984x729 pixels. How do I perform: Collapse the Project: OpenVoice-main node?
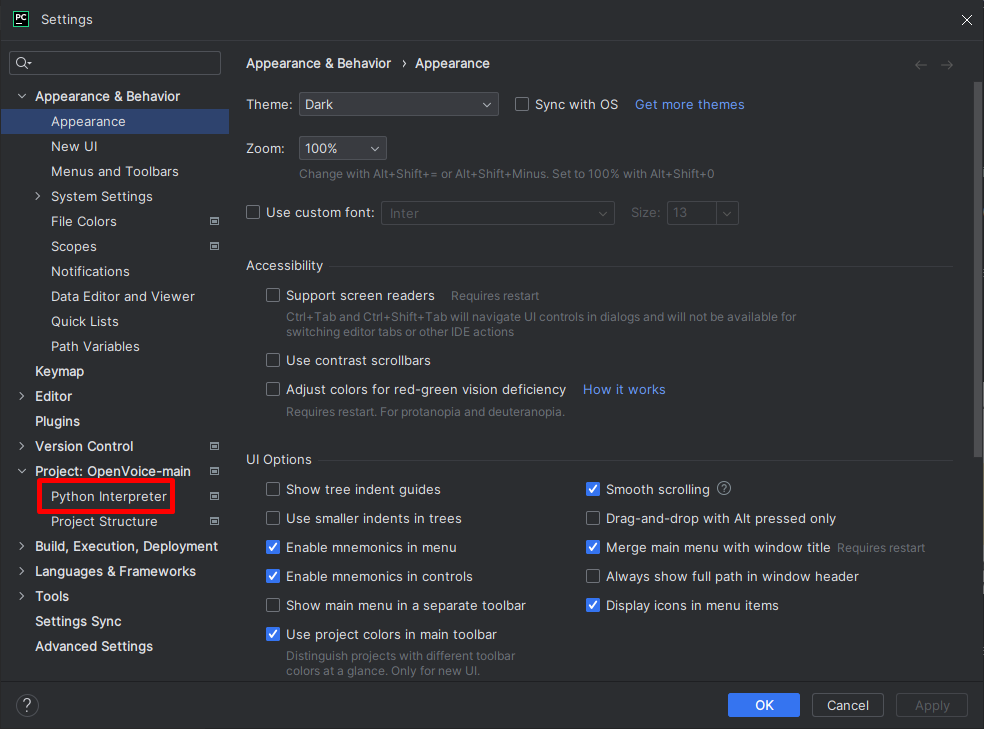pos(22,471)
